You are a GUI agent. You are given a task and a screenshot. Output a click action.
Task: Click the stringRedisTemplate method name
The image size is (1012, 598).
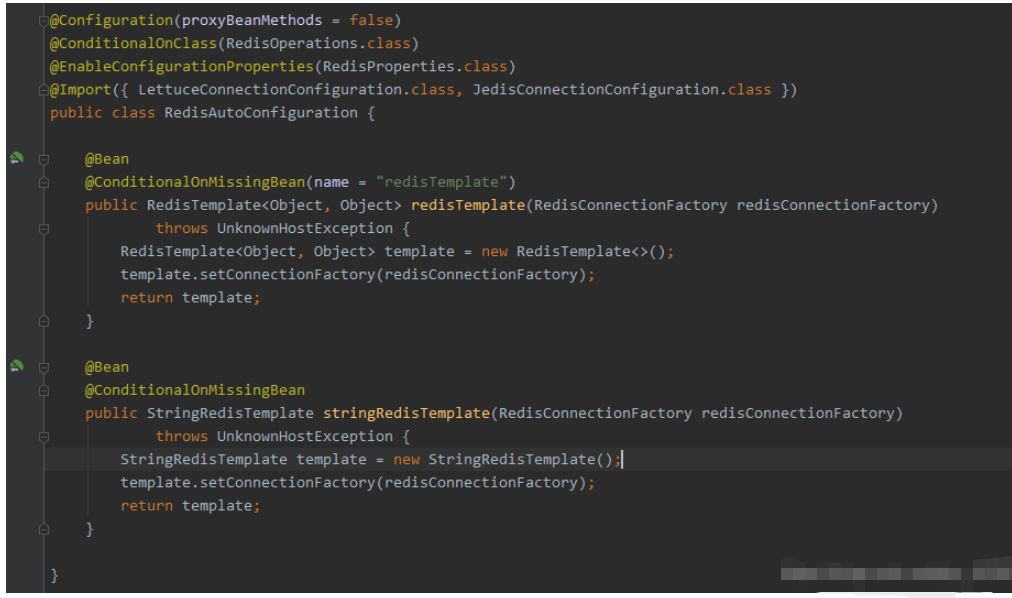(x=407, y=414)
